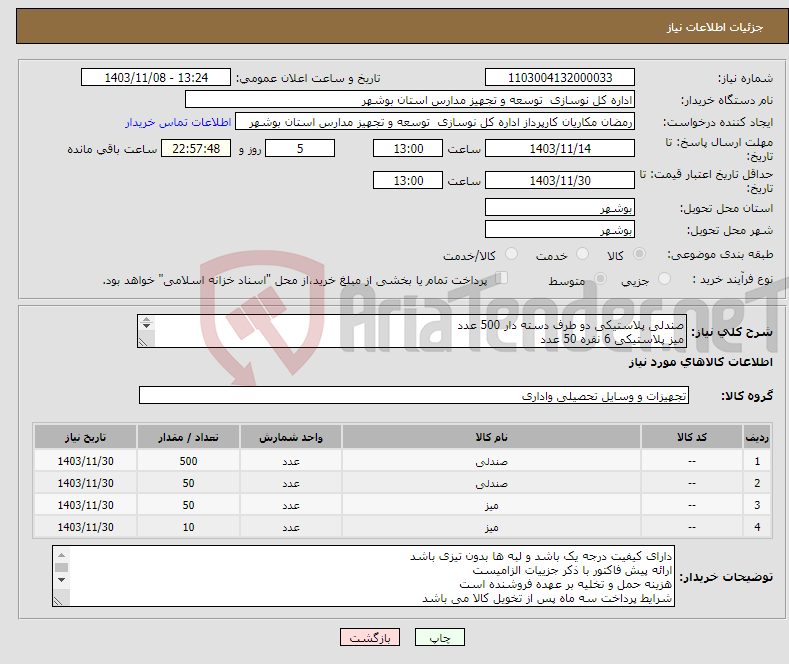Click the توضیحات خریدار text area

[x=363, y=576]
